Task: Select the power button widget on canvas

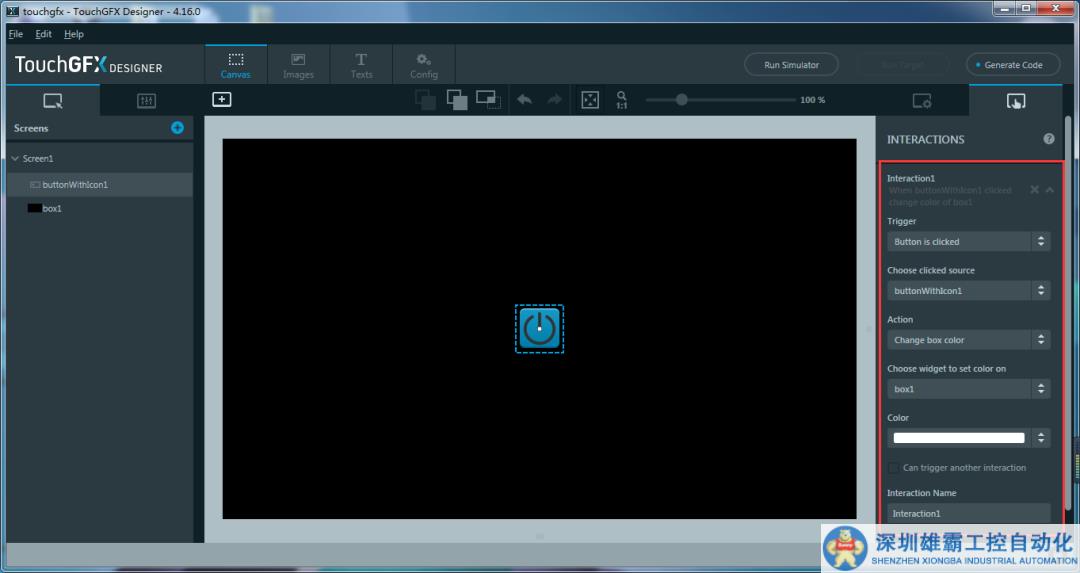Action: 539,329
